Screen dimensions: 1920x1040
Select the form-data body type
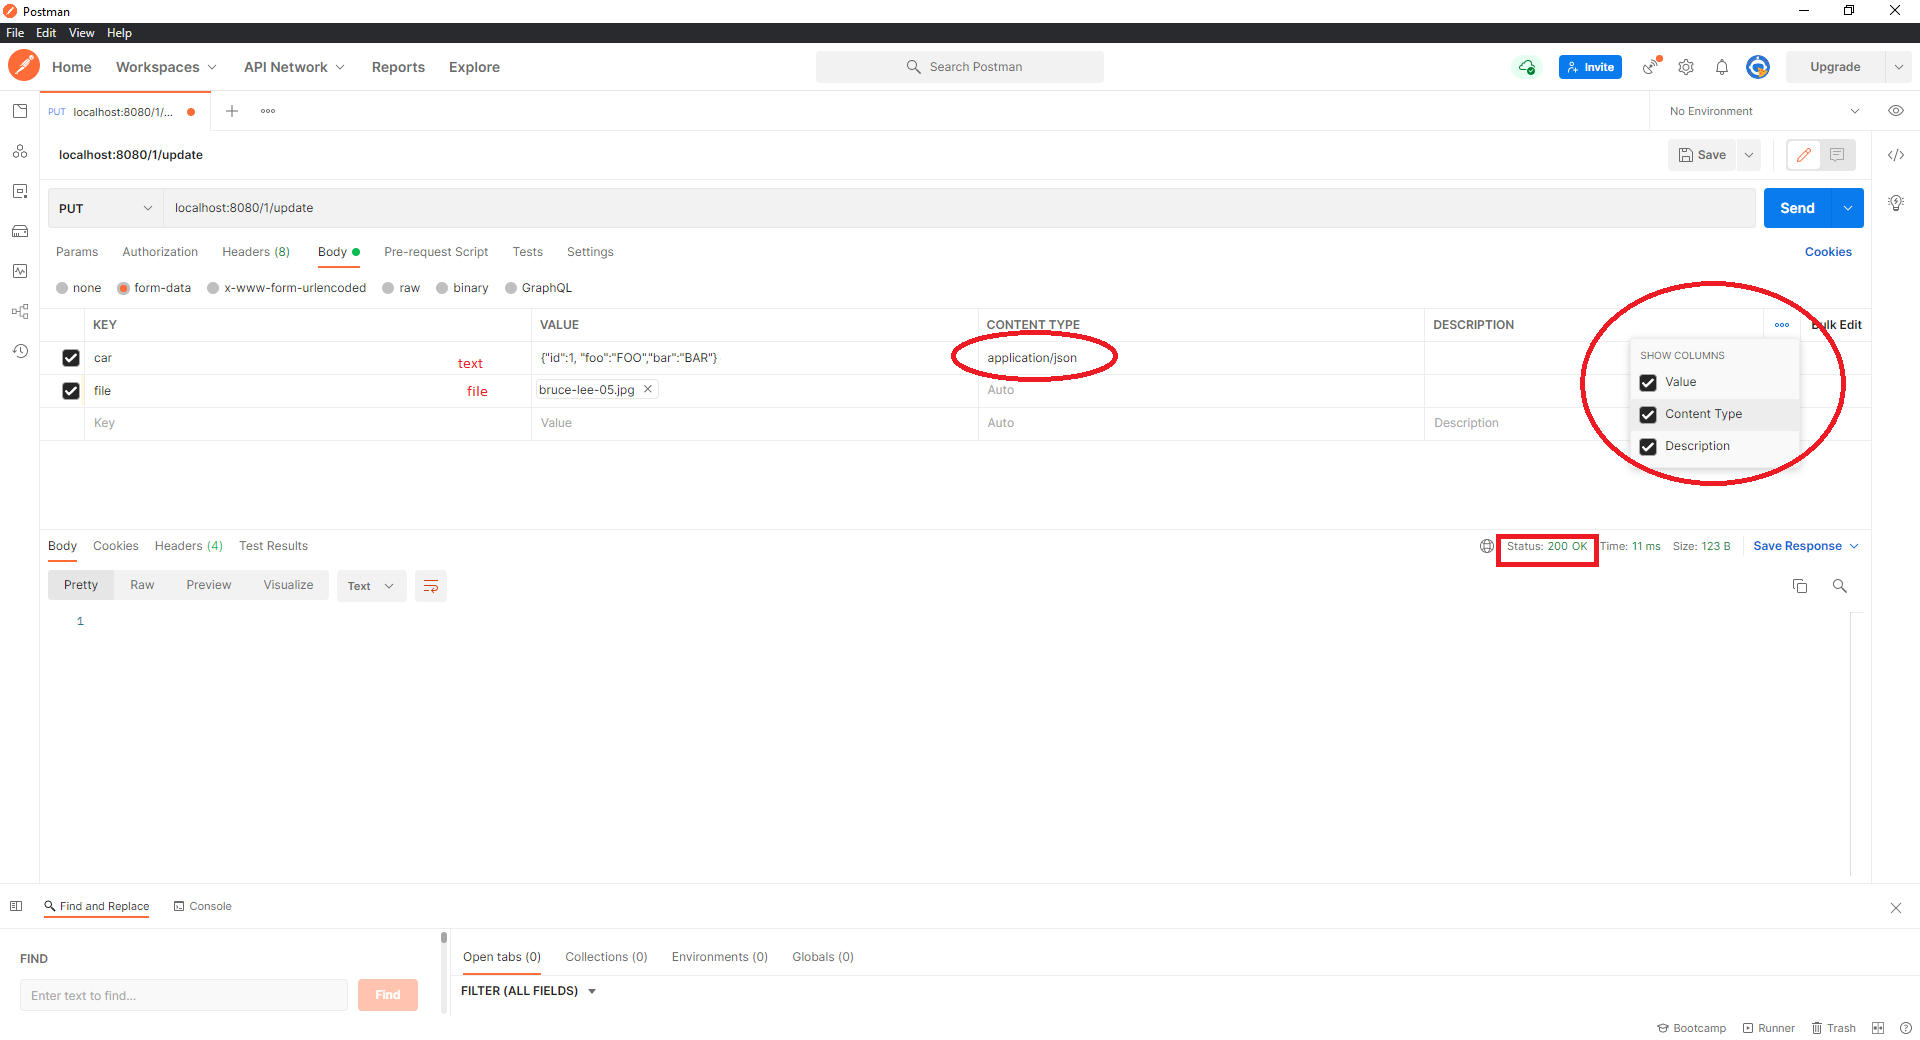click(x=124, y=288)
